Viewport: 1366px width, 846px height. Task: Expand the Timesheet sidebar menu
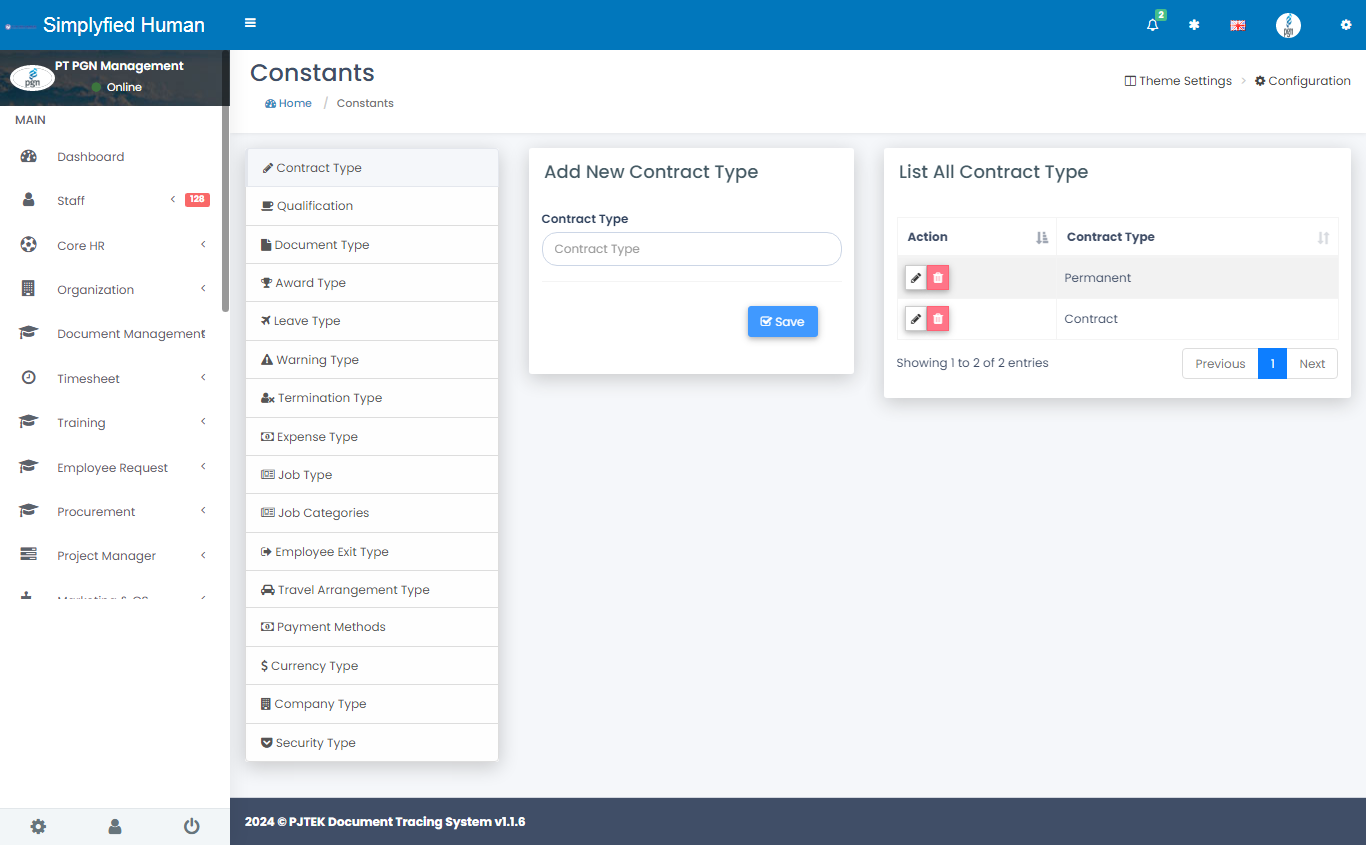[88, 378]
